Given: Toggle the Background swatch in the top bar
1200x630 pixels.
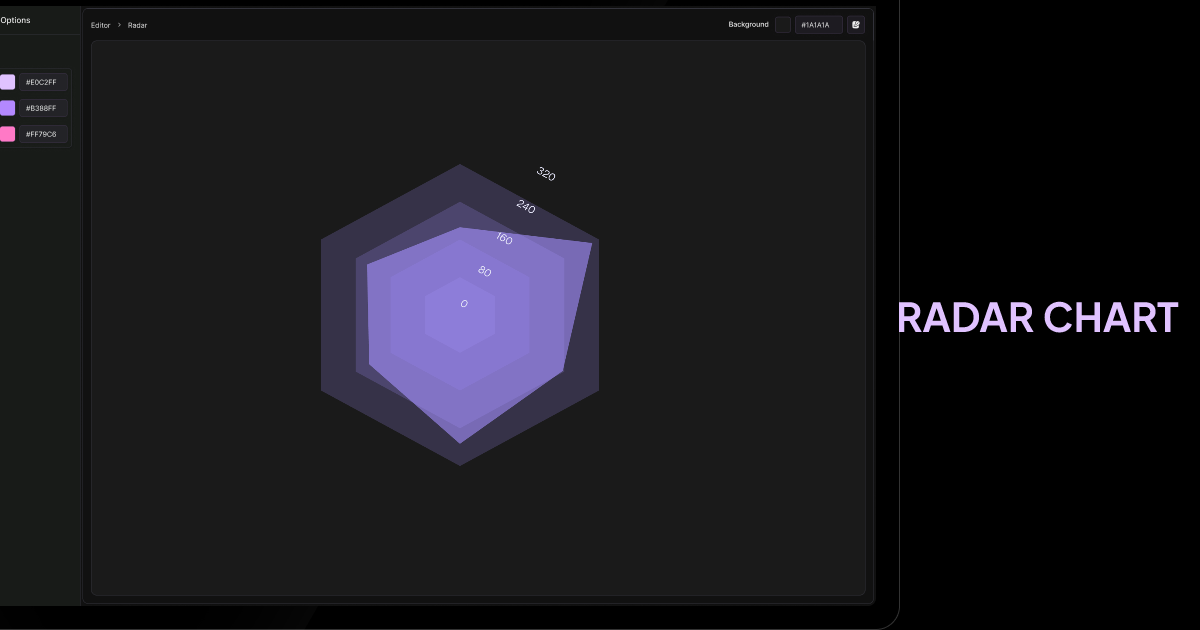Looking at the screenshot, I should click(x=783, y=24).
